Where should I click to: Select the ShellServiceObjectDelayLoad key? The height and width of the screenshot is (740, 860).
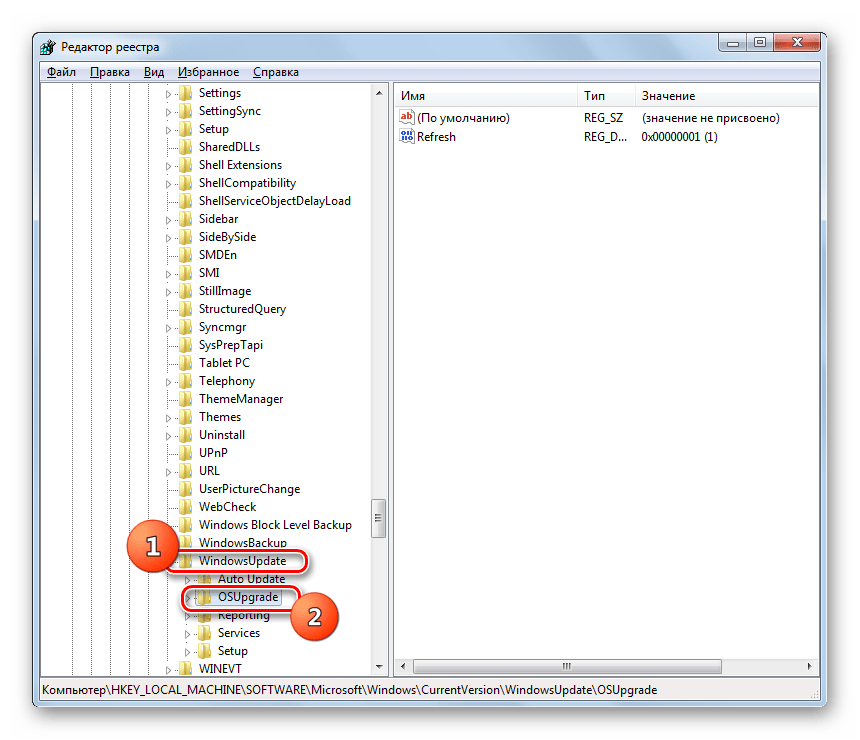coord(274,201)
